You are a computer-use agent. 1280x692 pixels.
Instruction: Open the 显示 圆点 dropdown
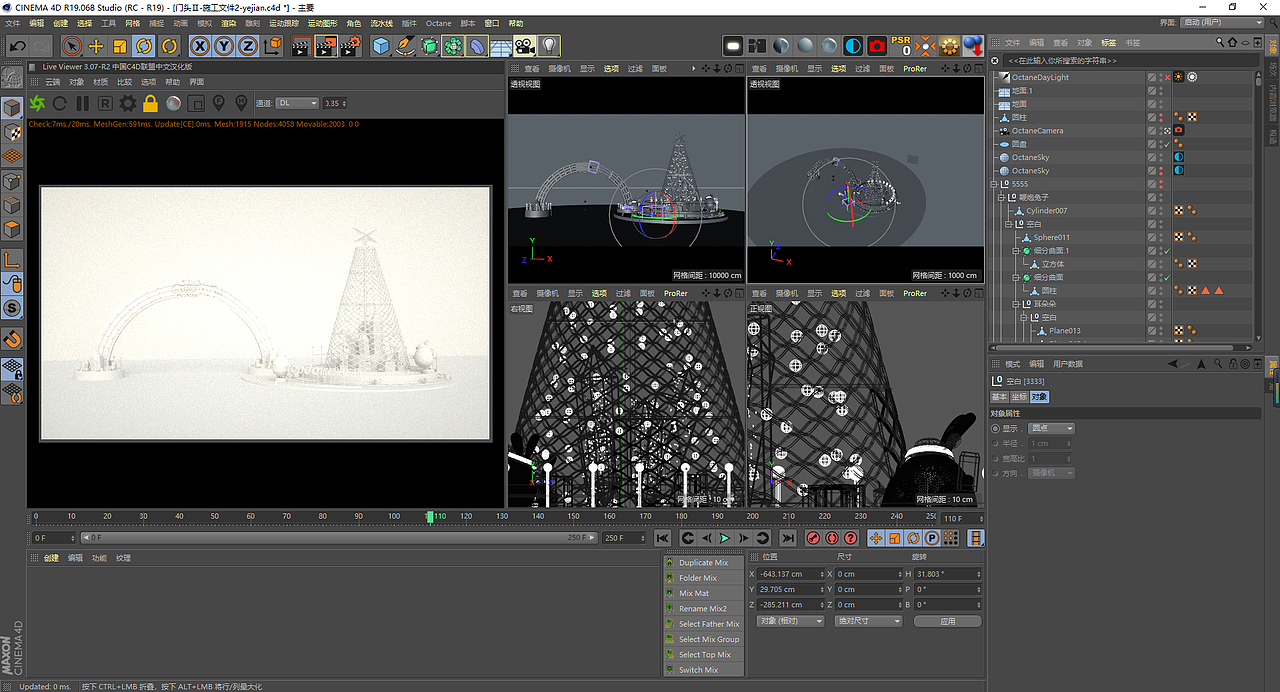1052,428
